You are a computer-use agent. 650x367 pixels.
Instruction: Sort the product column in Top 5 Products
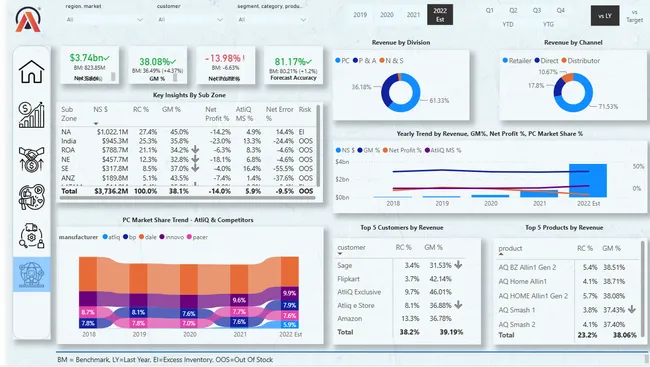[x=501, y=254]
